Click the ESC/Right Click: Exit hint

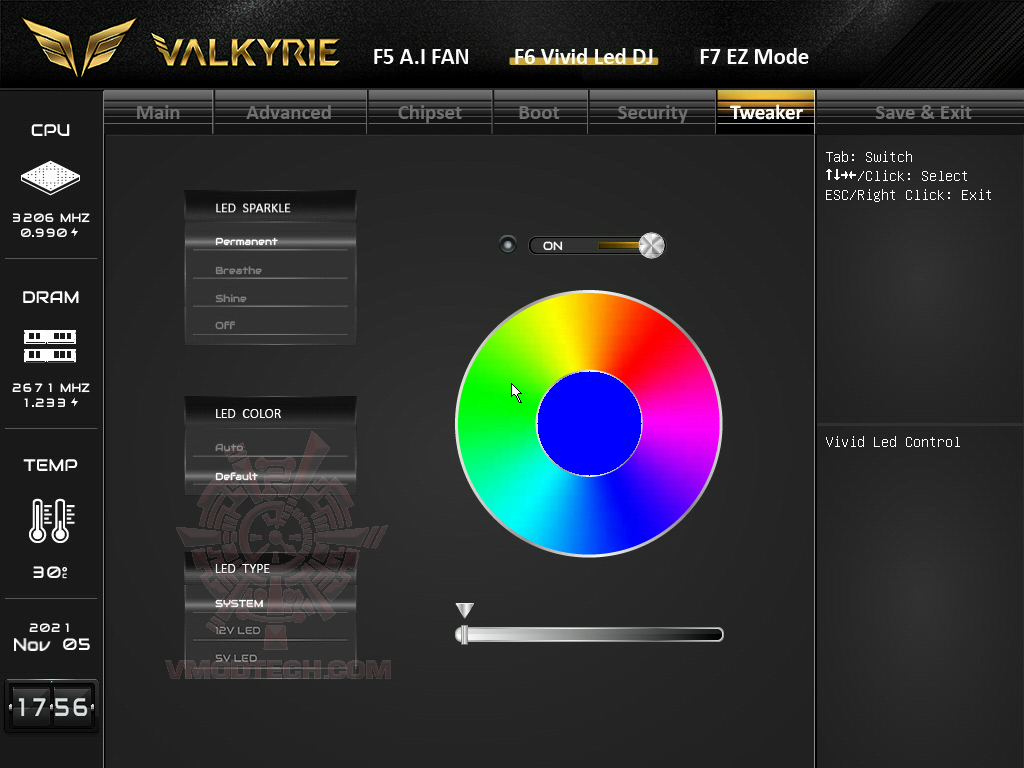tap(908, 195)
